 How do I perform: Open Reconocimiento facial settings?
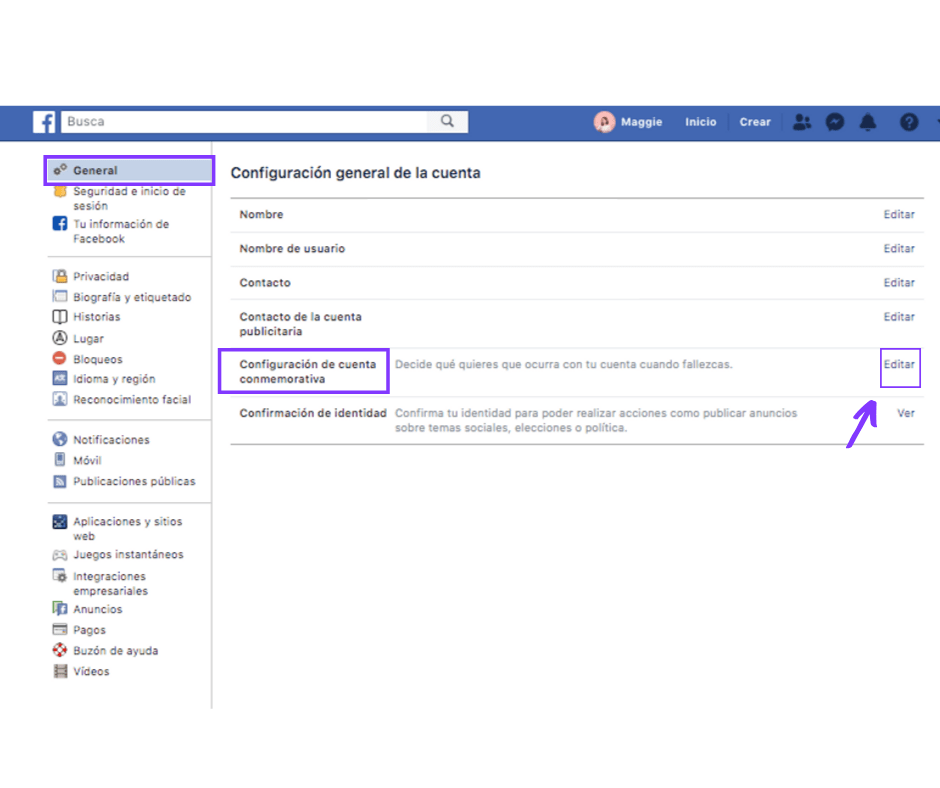click(132, 399)
